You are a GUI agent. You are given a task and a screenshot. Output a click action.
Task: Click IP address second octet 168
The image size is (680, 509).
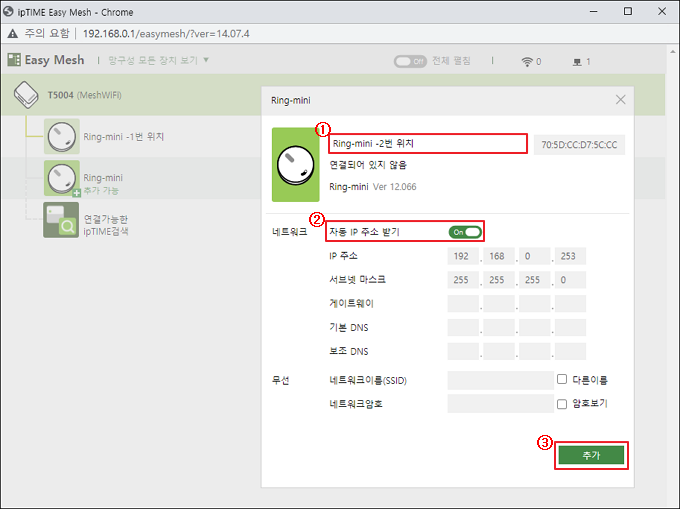pyautogui.click(x=499, y=256)
